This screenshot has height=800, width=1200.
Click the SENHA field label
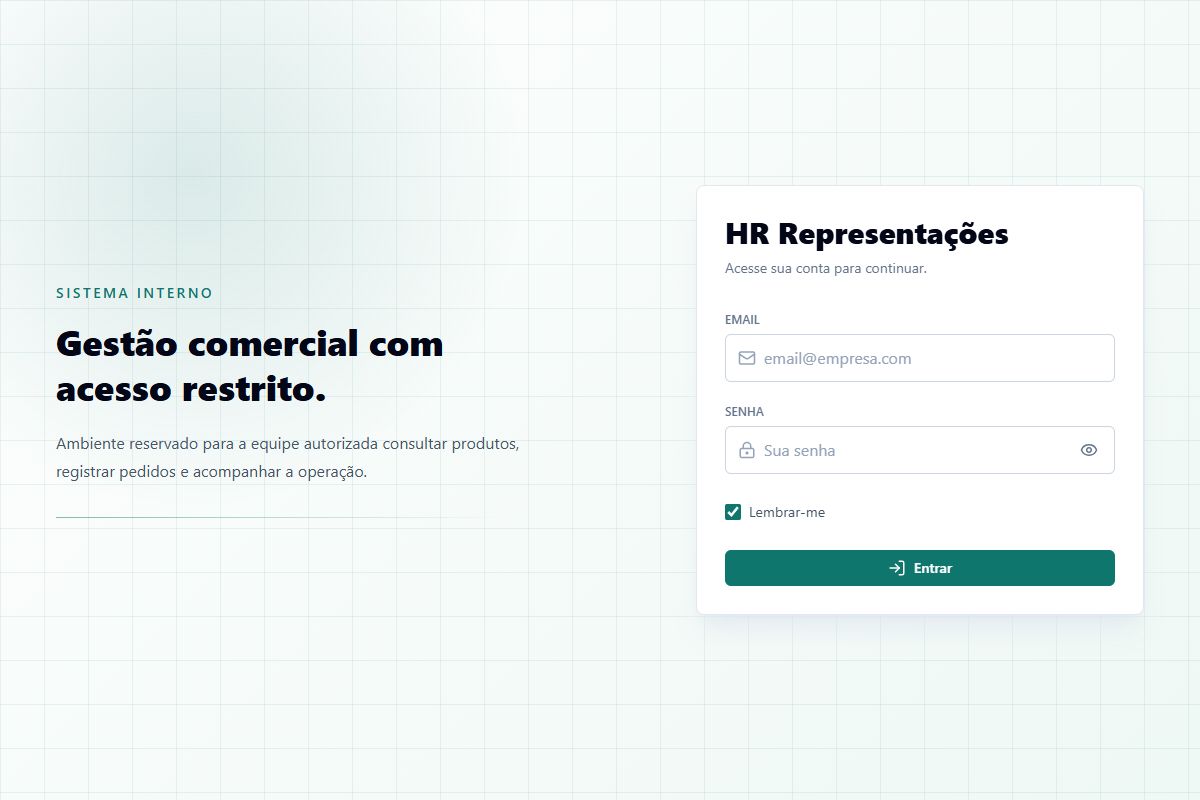click(x=744, y=412)
